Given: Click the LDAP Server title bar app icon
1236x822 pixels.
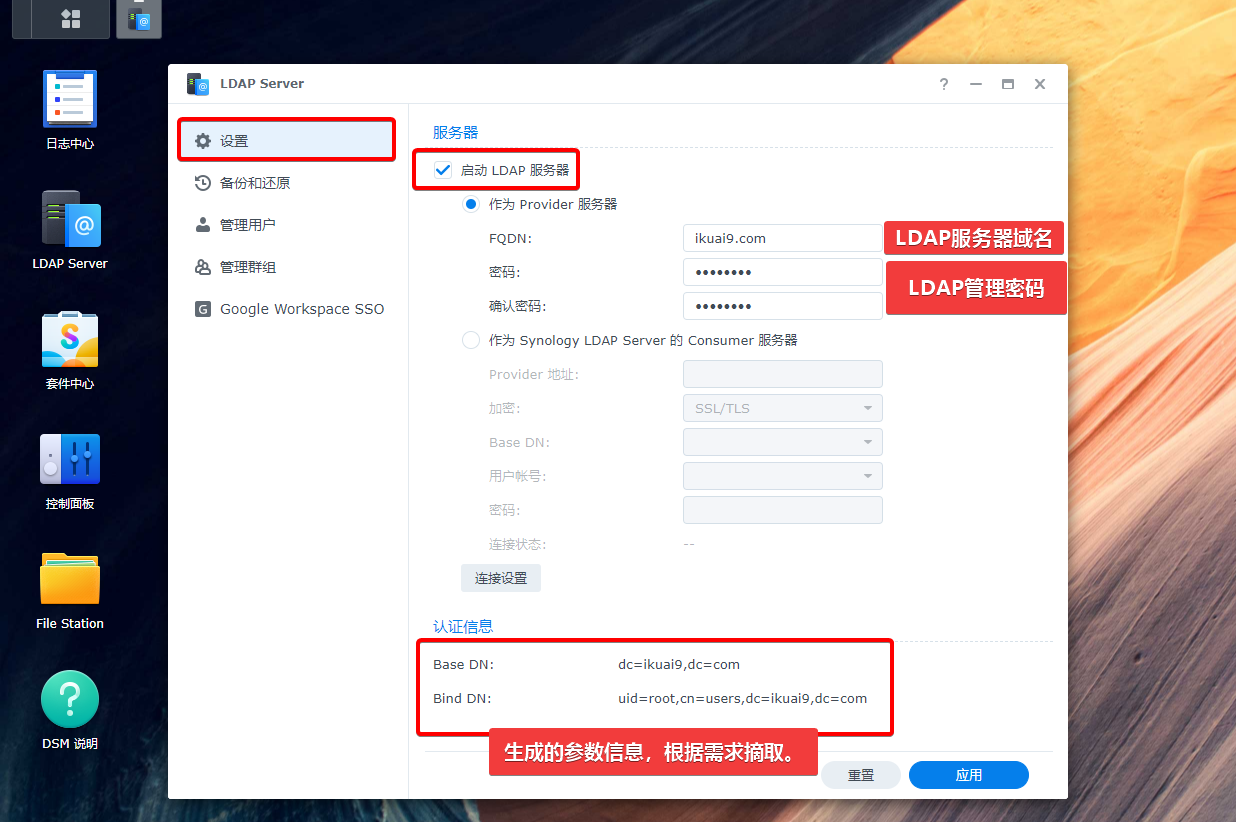Looking at the screenshot, I should (198, 84).
